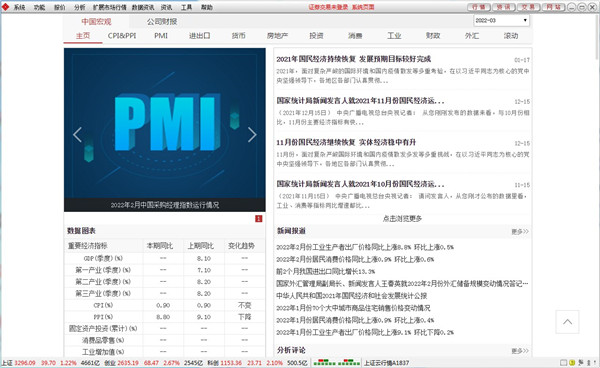The image size is (600, 368).
Task: Click the small white box status icon
Action: [x=564, y=362]
